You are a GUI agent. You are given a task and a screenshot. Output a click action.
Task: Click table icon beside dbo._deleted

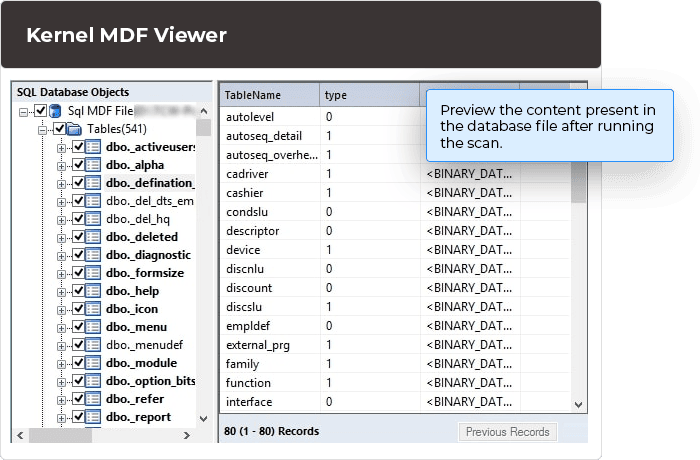(x=93, y=237)
